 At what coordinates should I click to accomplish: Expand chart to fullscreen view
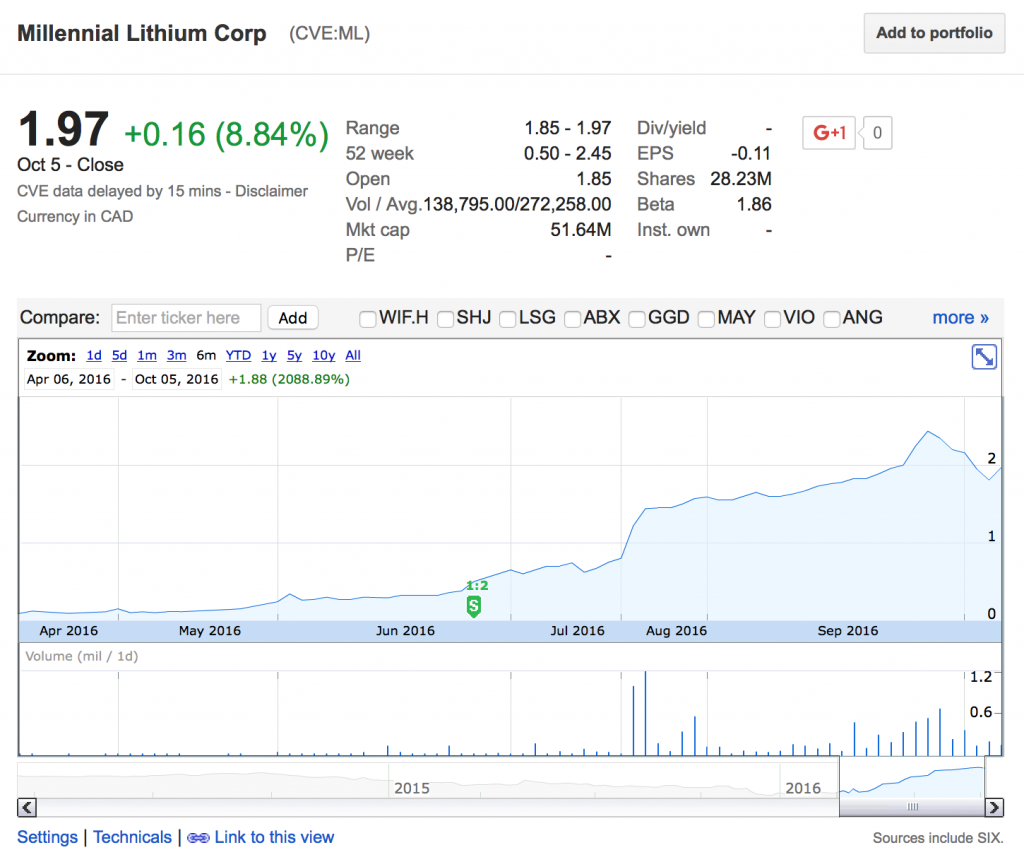click(x=984, y=357)
